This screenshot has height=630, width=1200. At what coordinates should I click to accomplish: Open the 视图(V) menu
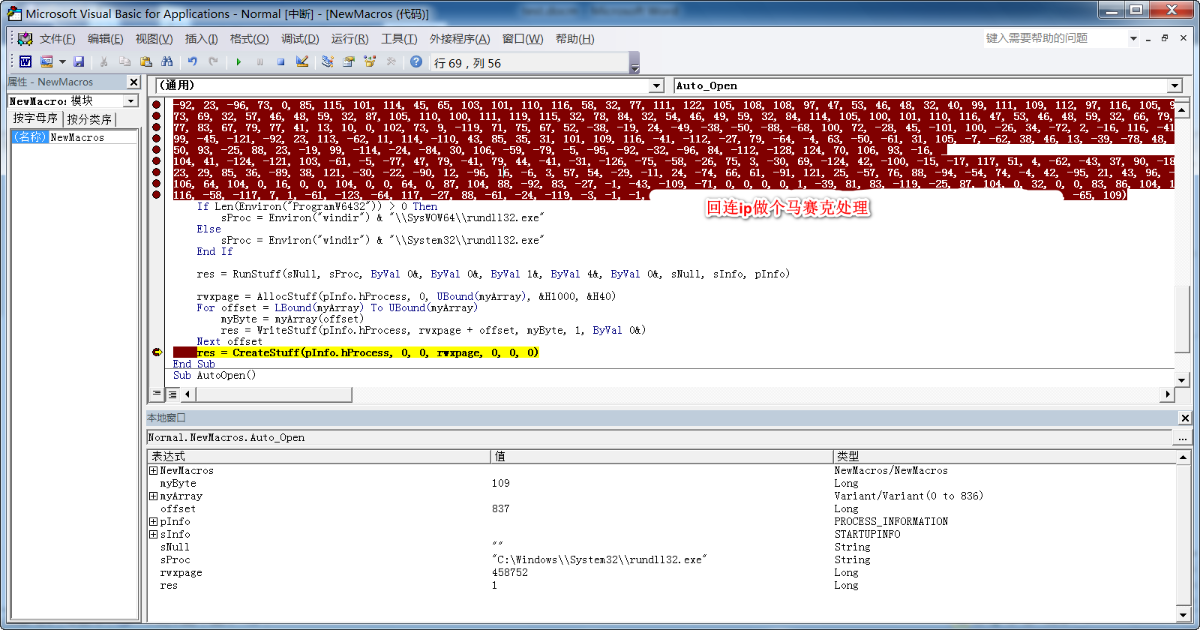(x=154, y=39)
